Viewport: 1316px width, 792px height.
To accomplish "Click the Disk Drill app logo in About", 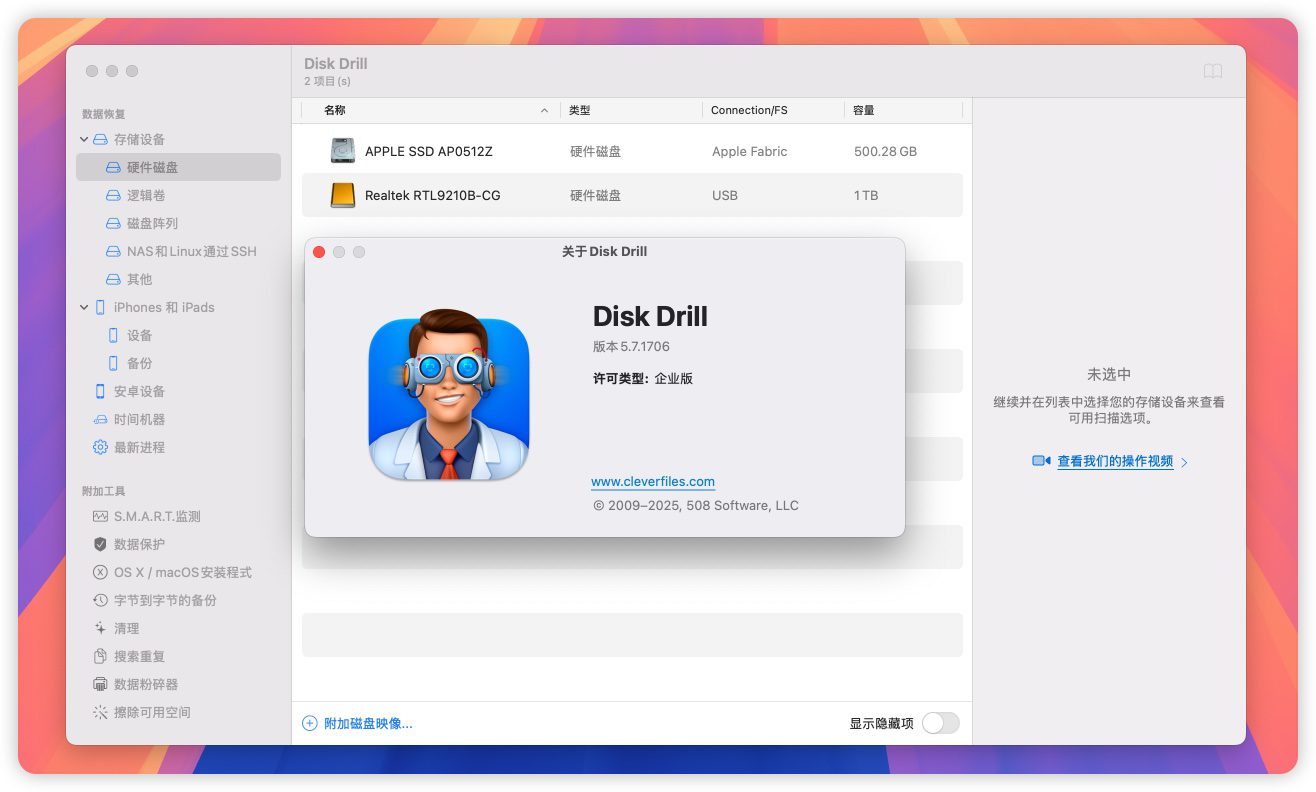I will click(x=449, y=395).
